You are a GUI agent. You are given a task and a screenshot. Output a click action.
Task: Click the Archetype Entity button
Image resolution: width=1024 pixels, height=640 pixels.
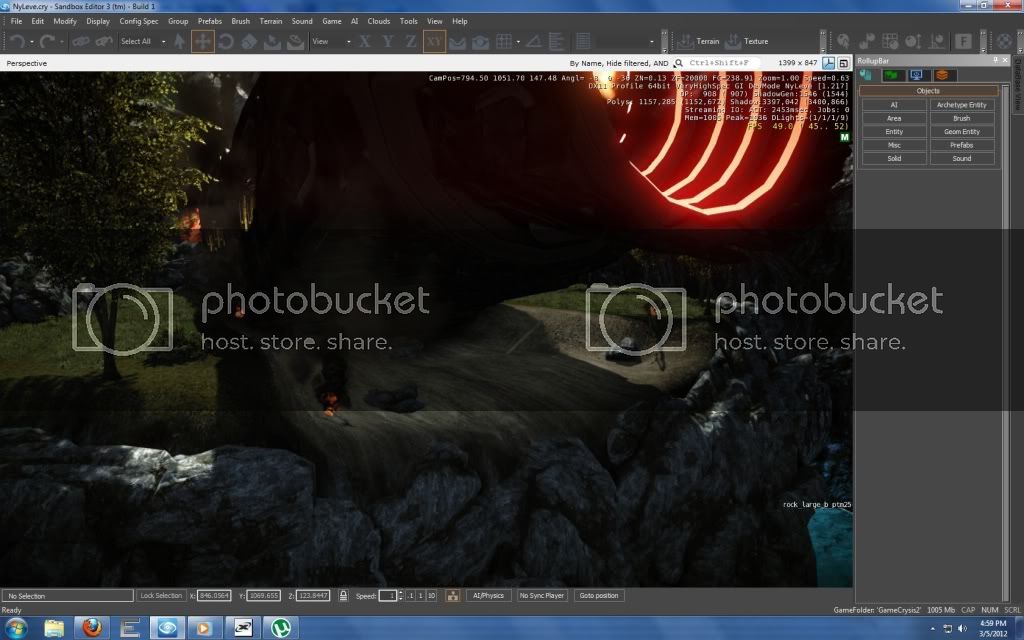[x=961, y=104]
